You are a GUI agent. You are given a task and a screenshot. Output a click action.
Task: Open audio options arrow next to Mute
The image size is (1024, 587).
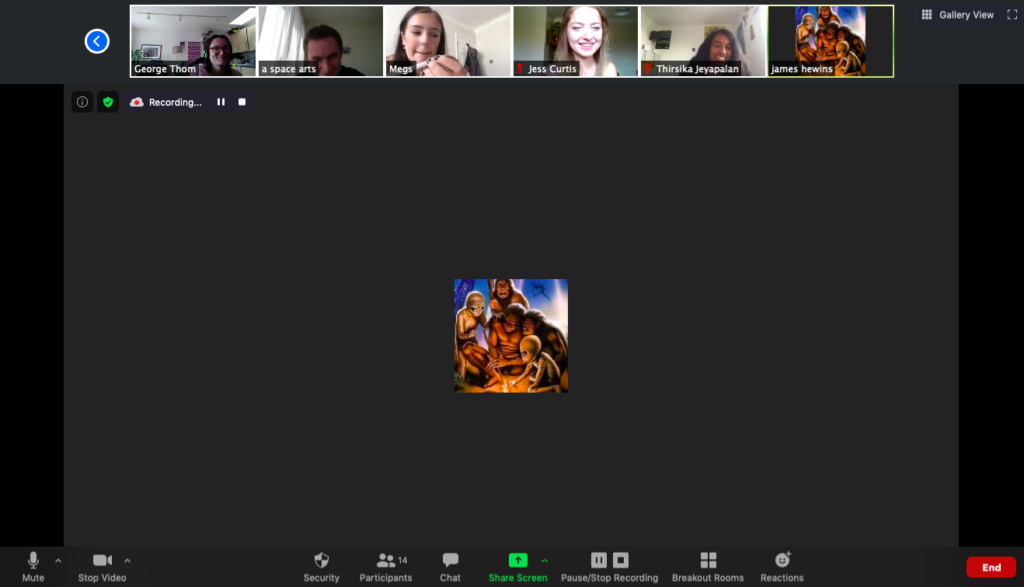coord(58,560)
